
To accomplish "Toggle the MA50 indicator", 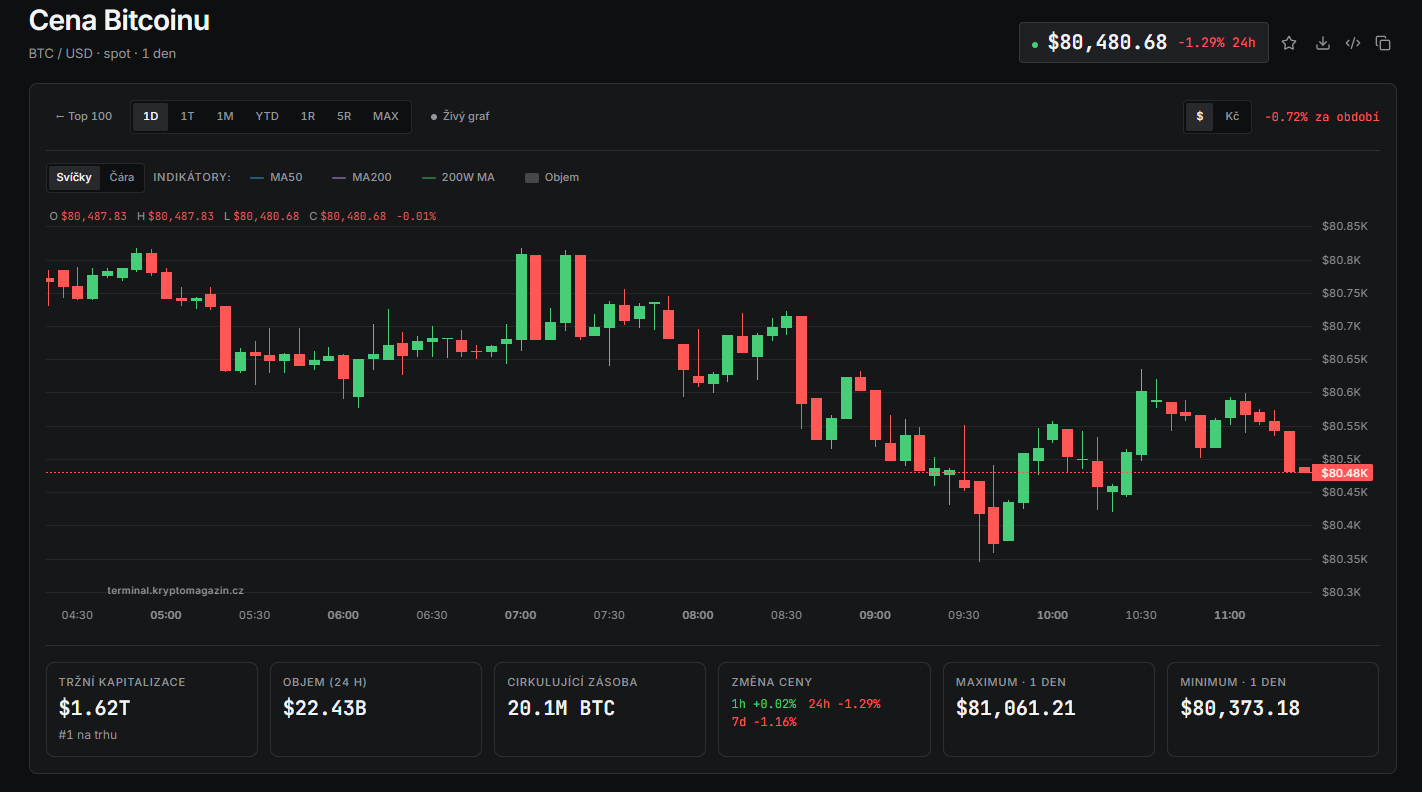I will (x=276, y=177).
